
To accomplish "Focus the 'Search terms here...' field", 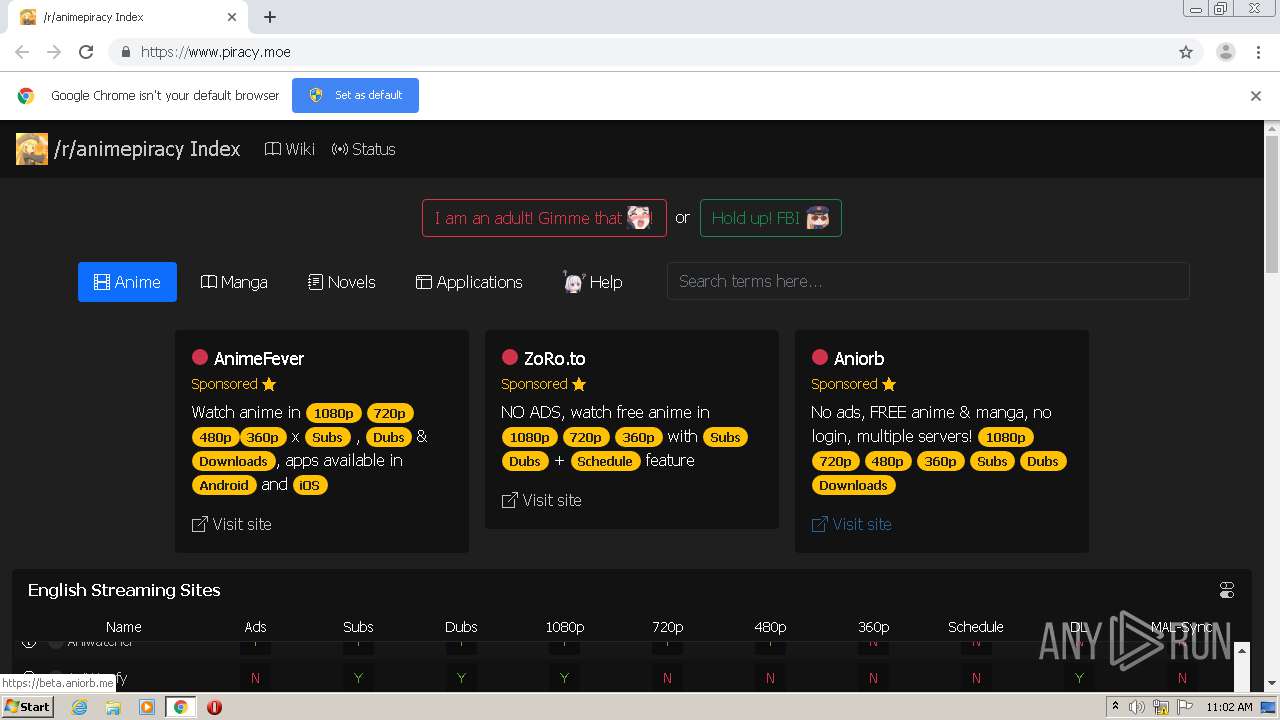I will pos(928,281).
